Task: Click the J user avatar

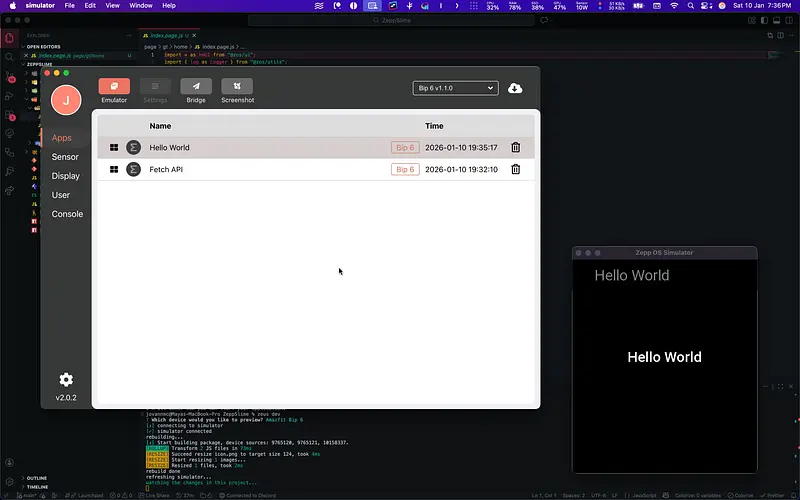Action: [x=66, y=99]
